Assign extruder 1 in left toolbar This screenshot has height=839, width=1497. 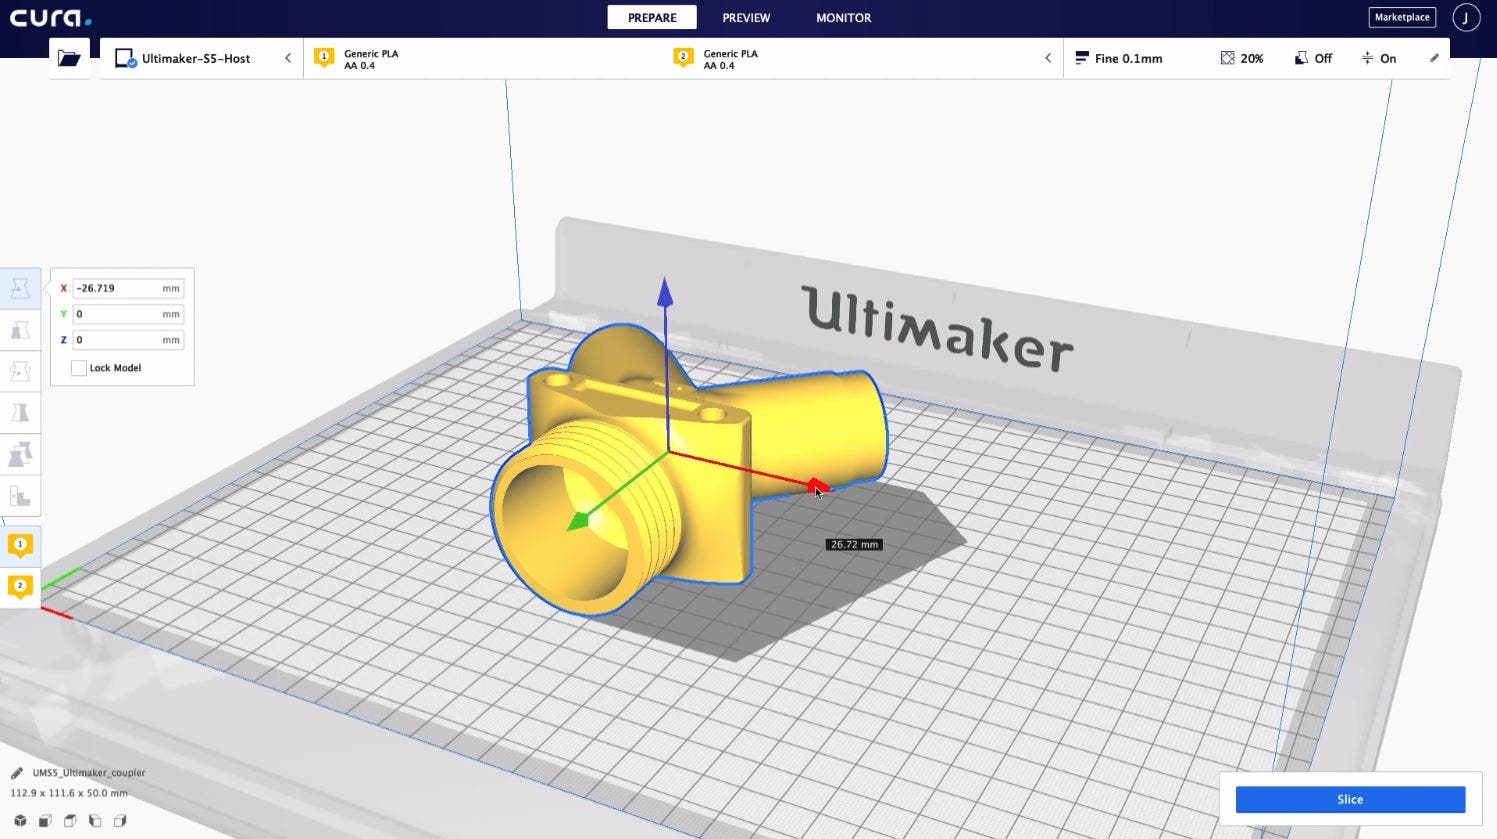click(20, 545)
